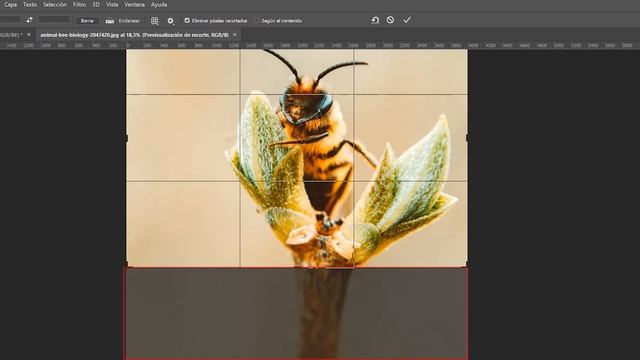Swap crop width and height values
This screenshot has height=360, width=640.
click(x=29, y=20)
